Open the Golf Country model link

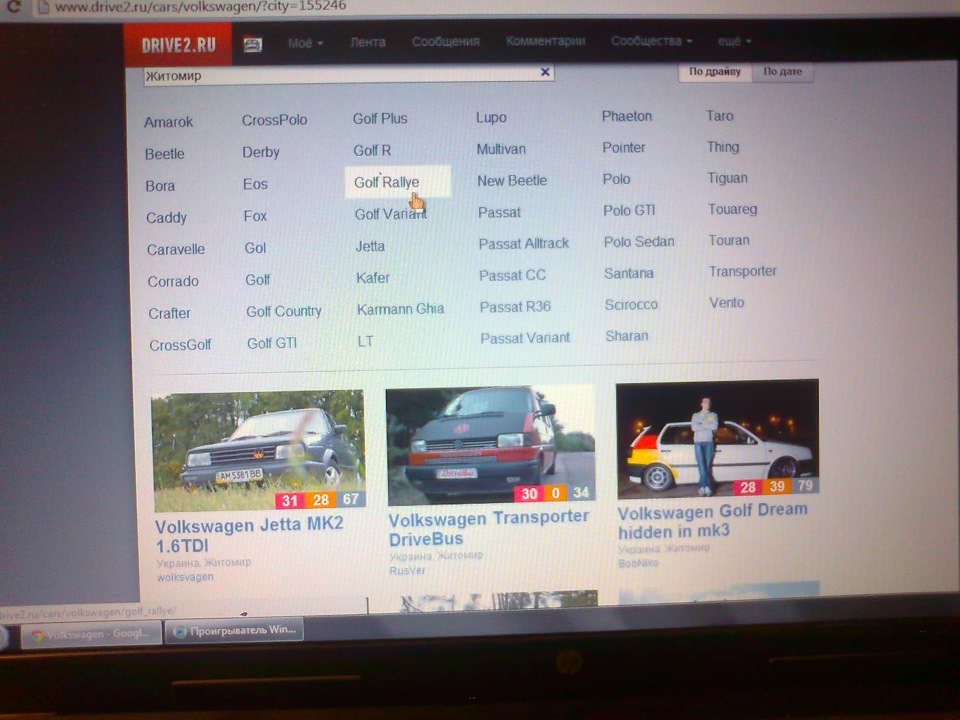283,311
